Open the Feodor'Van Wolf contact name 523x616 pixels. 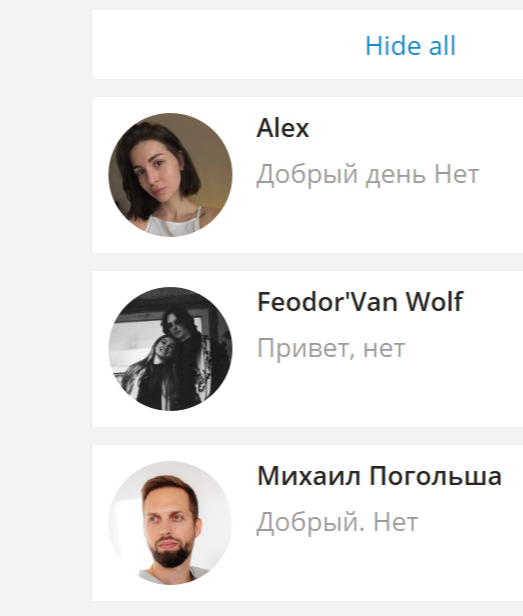360,302
